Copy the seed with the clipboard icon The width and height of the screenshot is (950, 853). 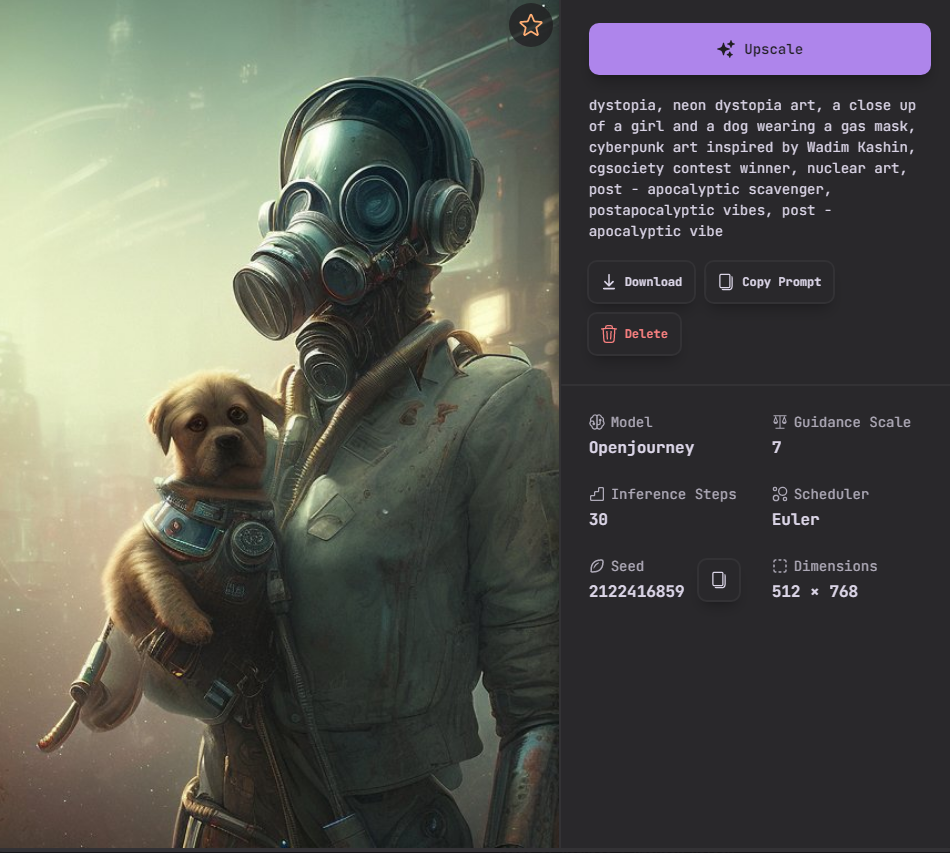[718, 580]
